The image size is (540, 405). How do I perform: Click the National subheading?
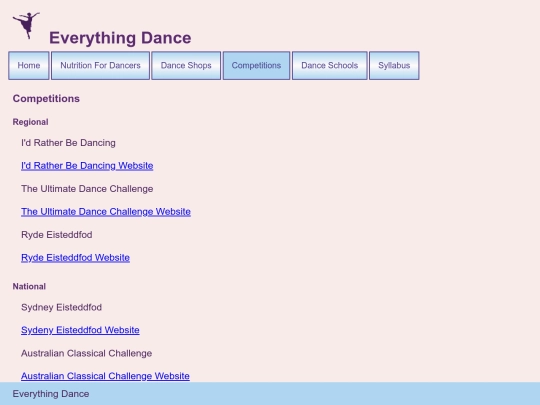tap(29, 287)
